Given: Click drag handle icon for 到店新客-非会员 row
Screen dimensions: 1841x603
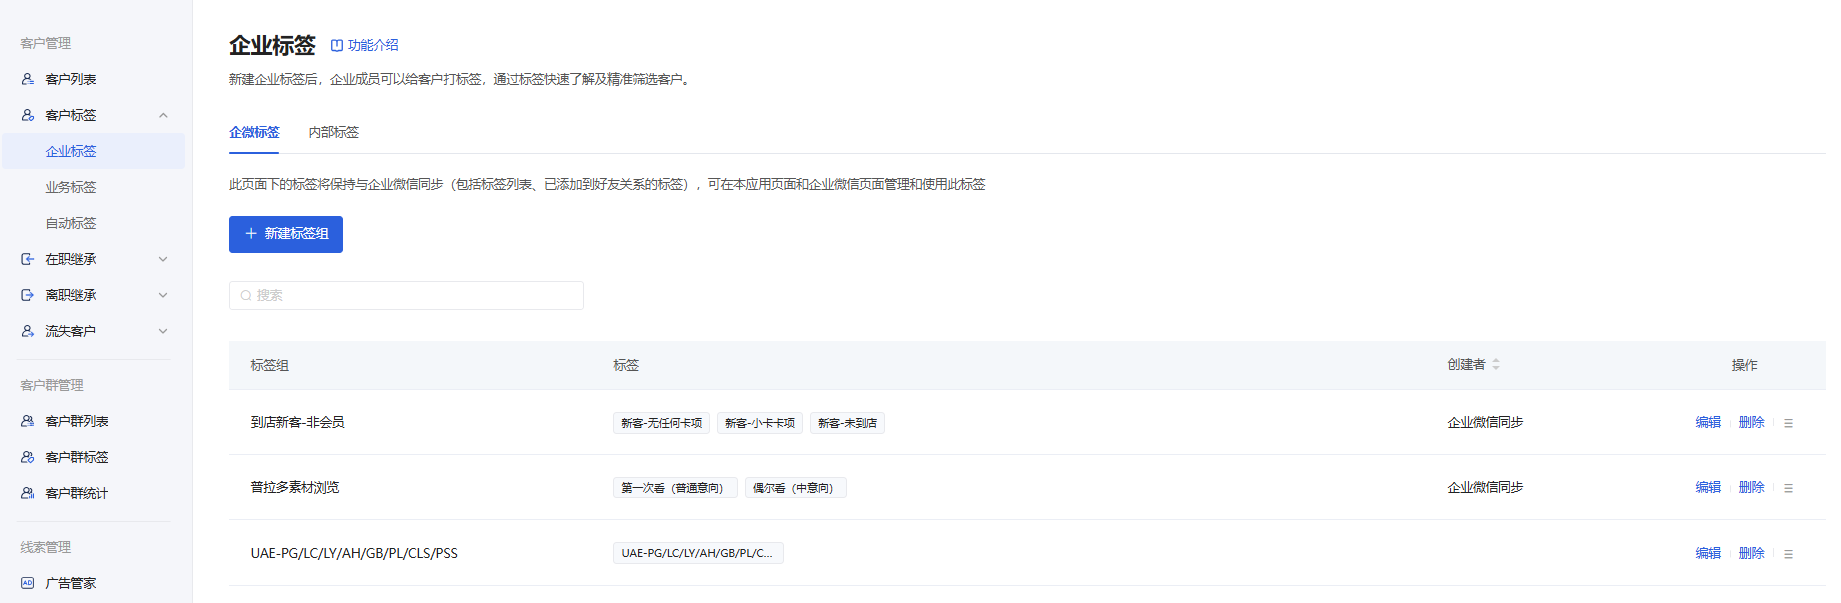Looking at the screenshot, I should [1788, 423].
